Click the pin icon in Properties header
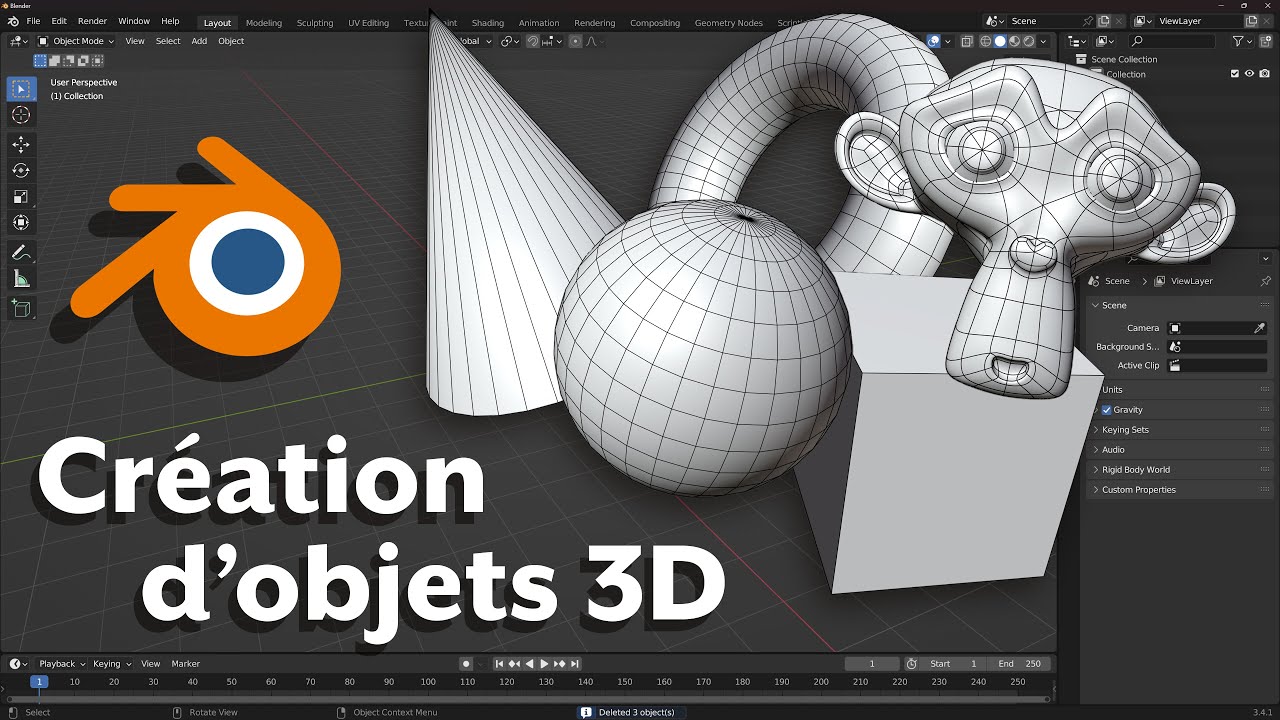The height and width of the screenshot is (720, 1280). (1266, 281)
